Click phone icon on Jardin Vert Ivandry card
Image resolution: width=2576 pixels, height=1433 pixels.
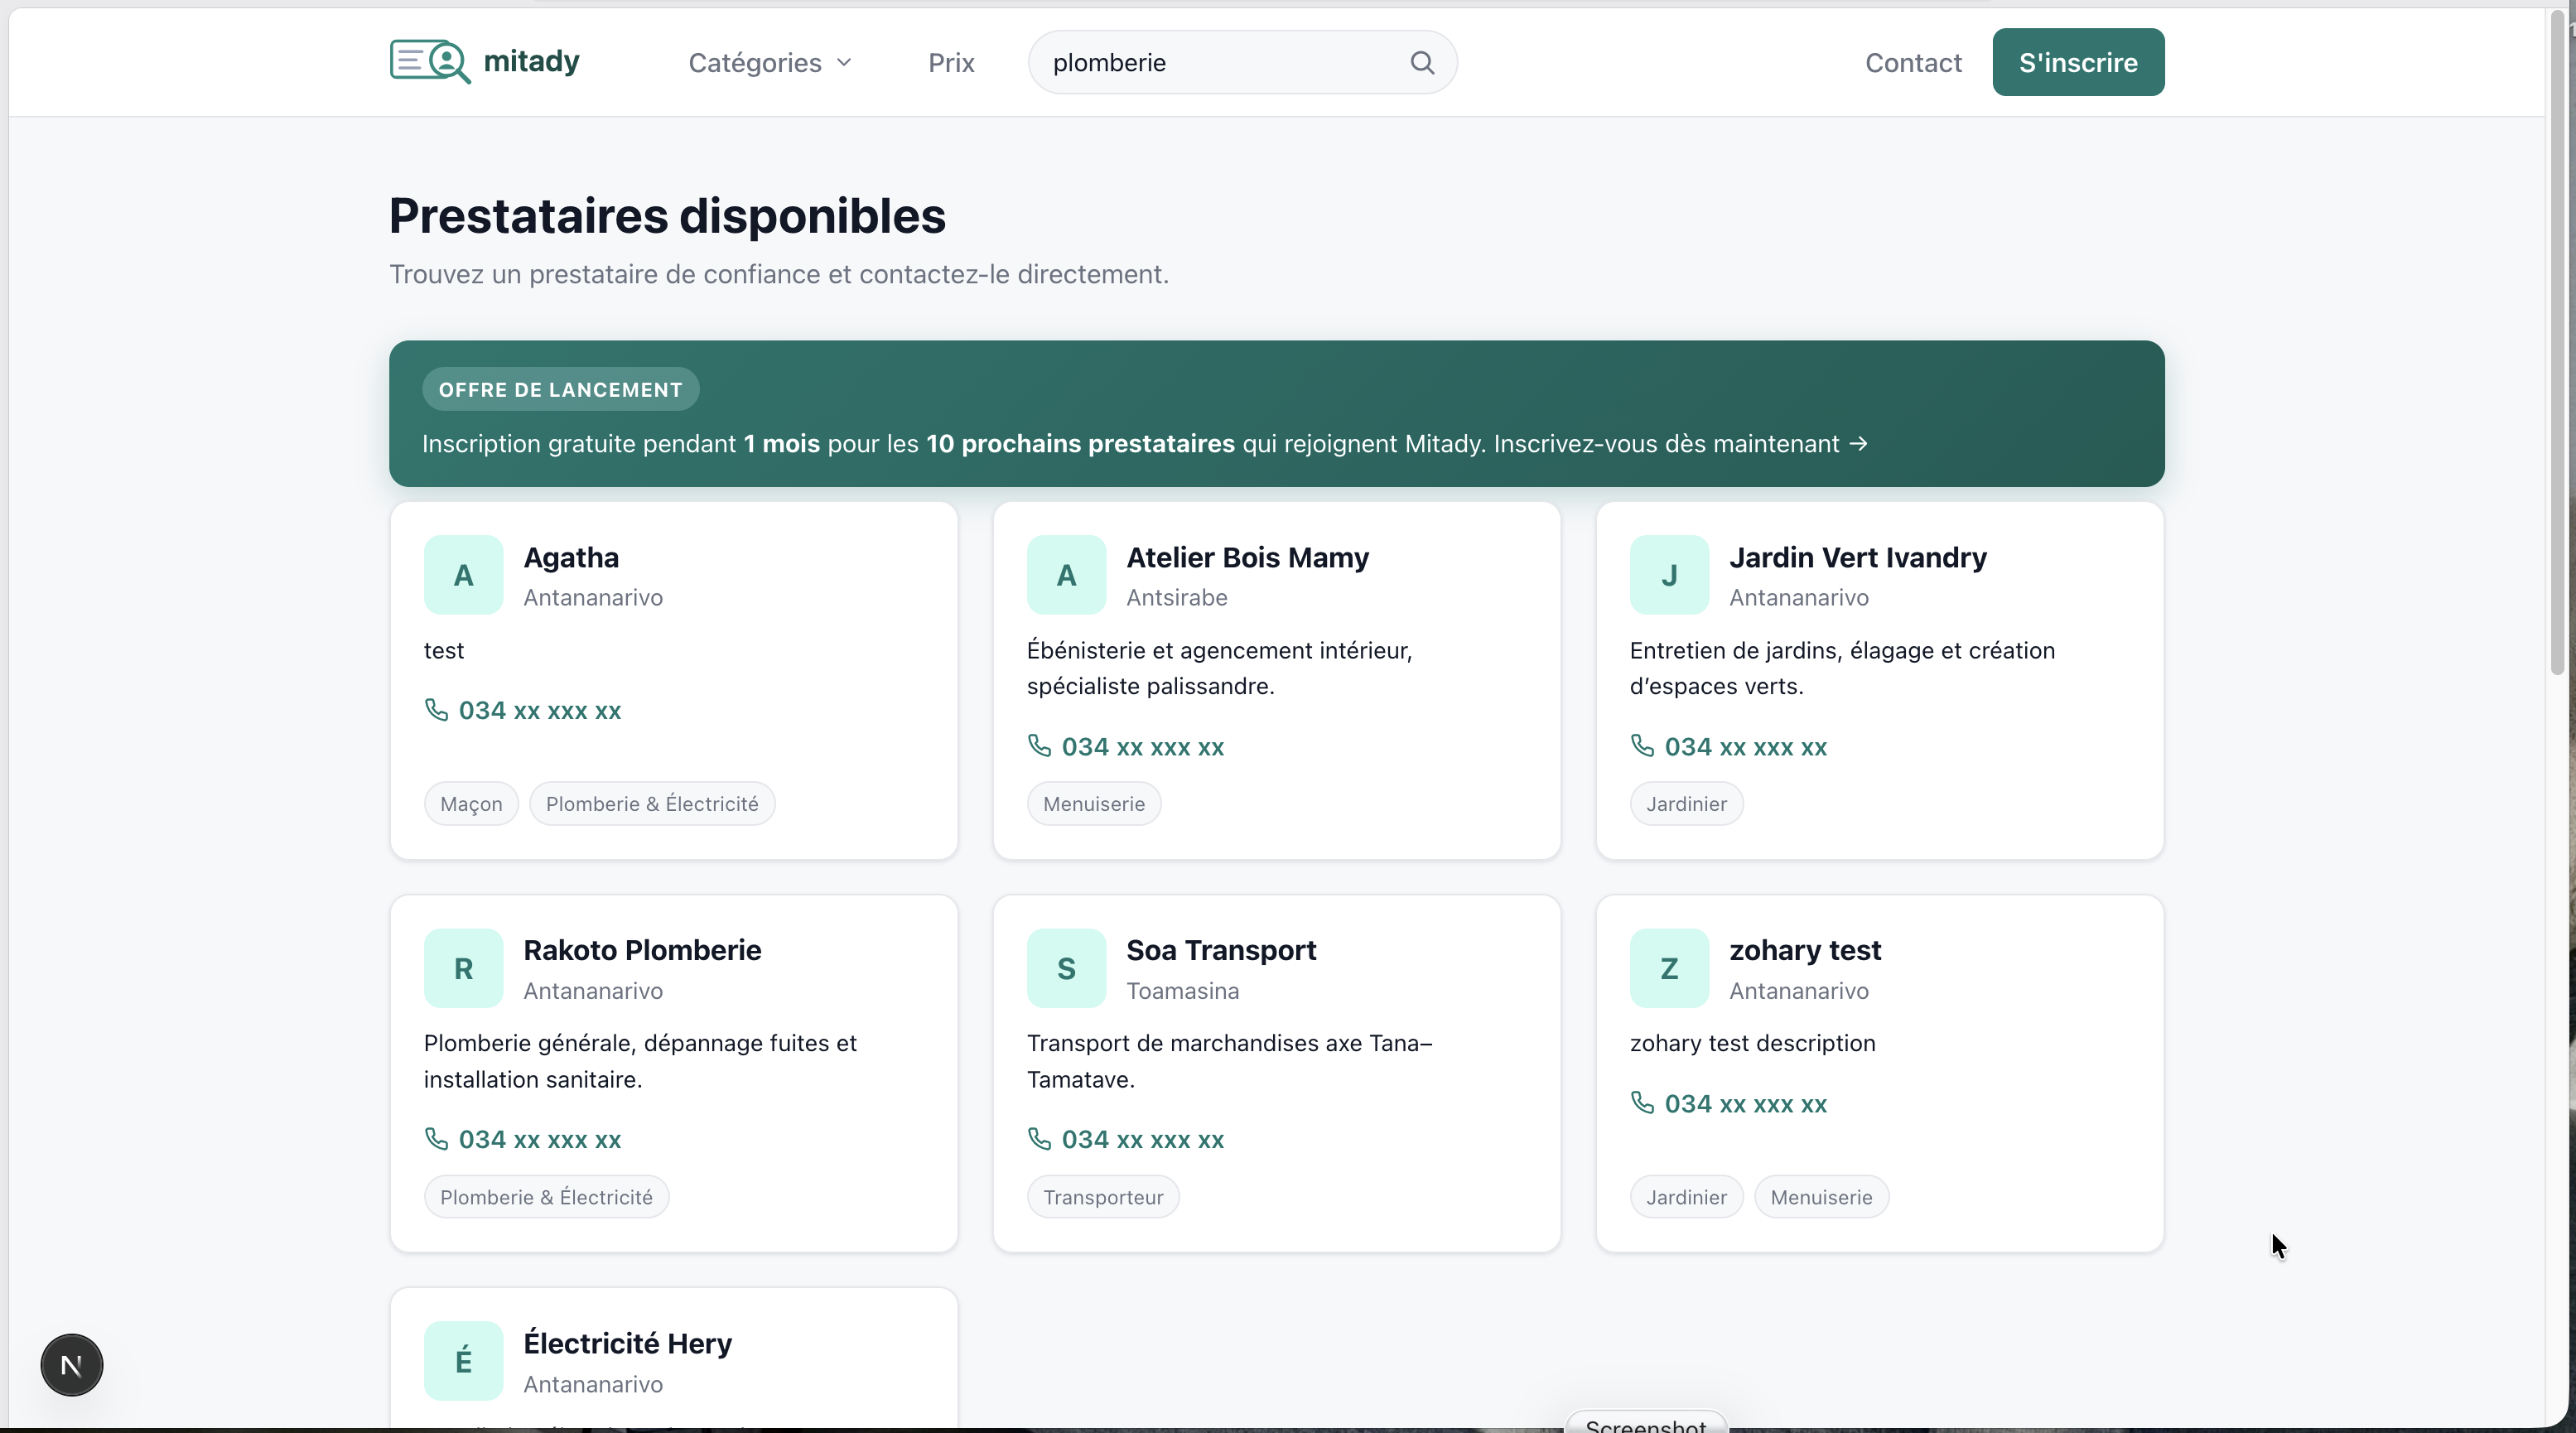click(1642, 745)
